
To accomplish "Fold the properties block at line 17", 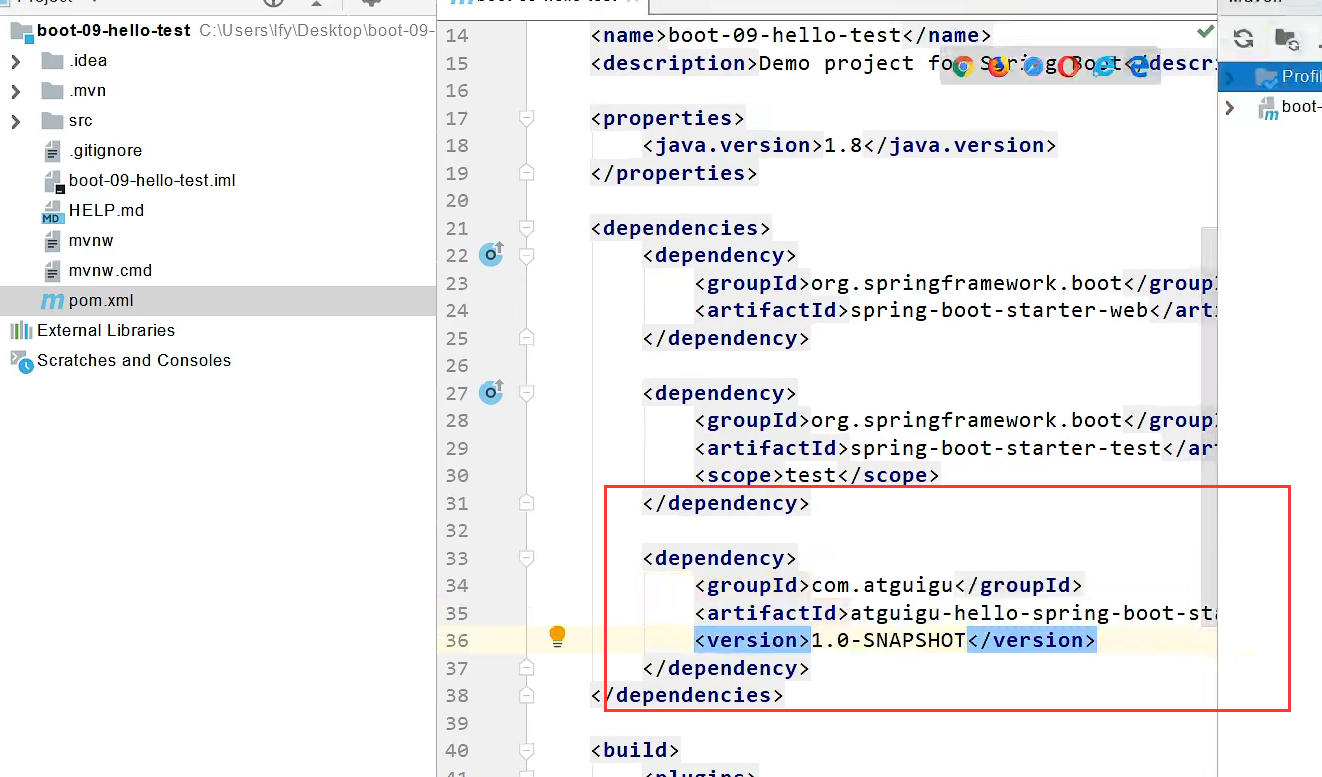I will pyautogui.click(x=527, y=118).
